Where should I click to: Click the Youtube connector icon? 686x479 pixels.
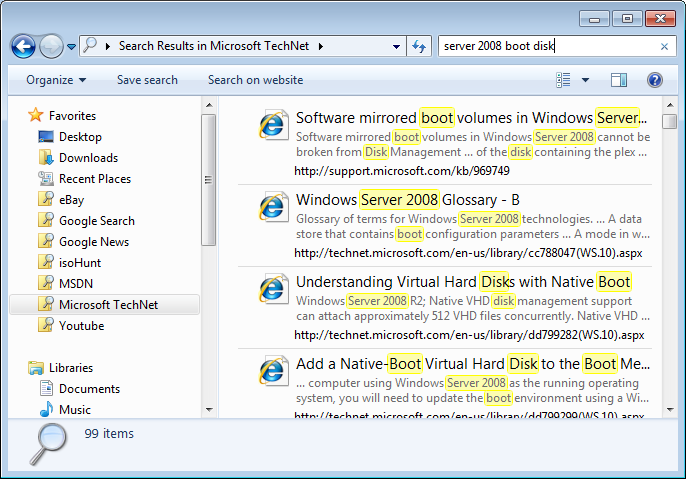click(x=46, y=325)
